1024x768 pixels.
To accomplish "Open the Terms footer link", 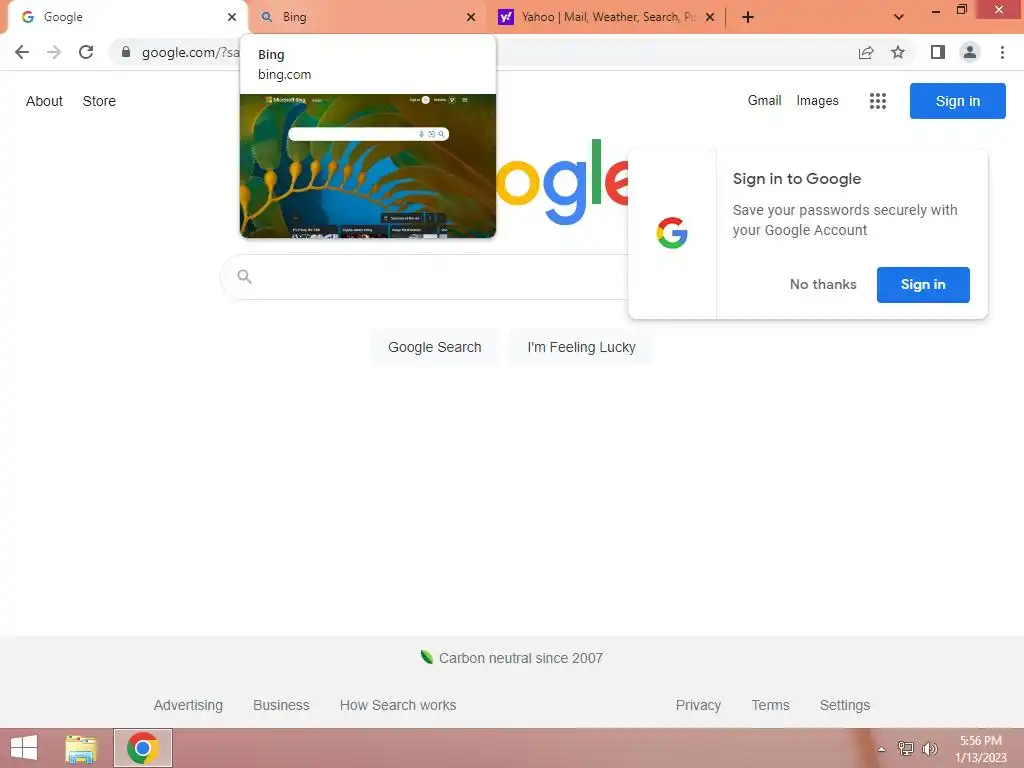I will coord(770,705).
